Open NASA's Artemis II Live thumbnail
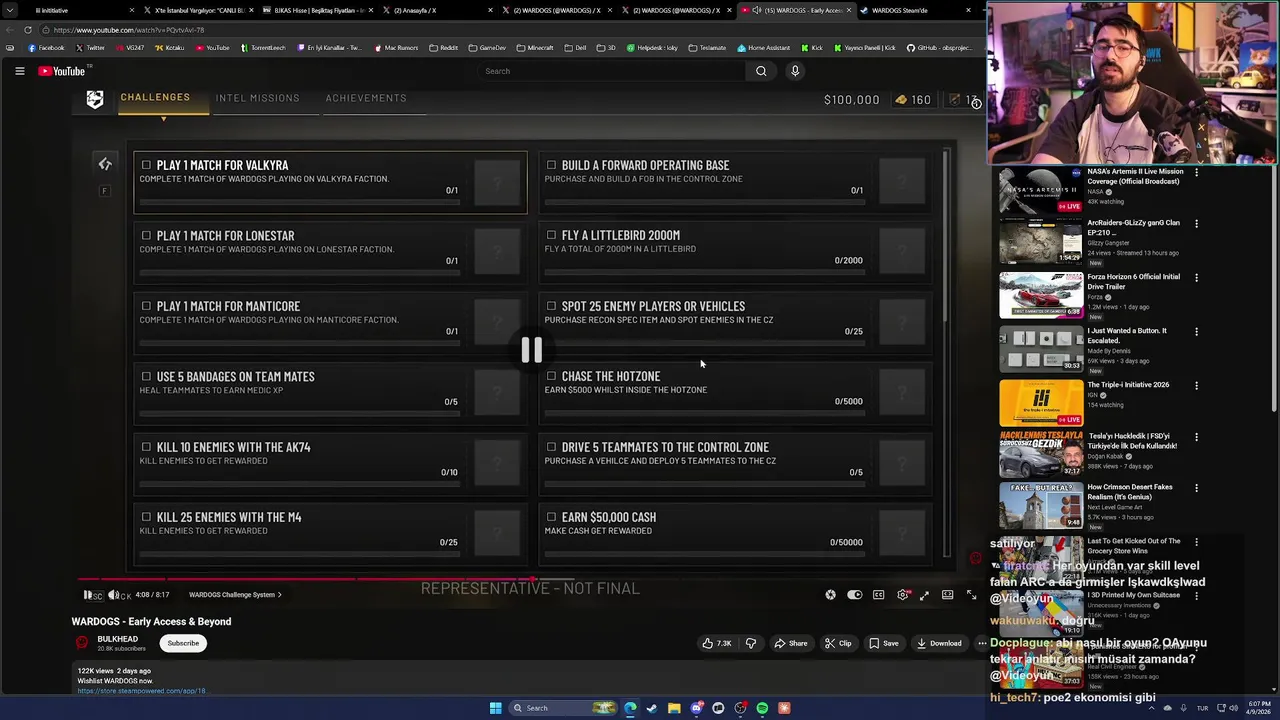The height and width of the screenshot is (720, 1280). coord(1041,190)
